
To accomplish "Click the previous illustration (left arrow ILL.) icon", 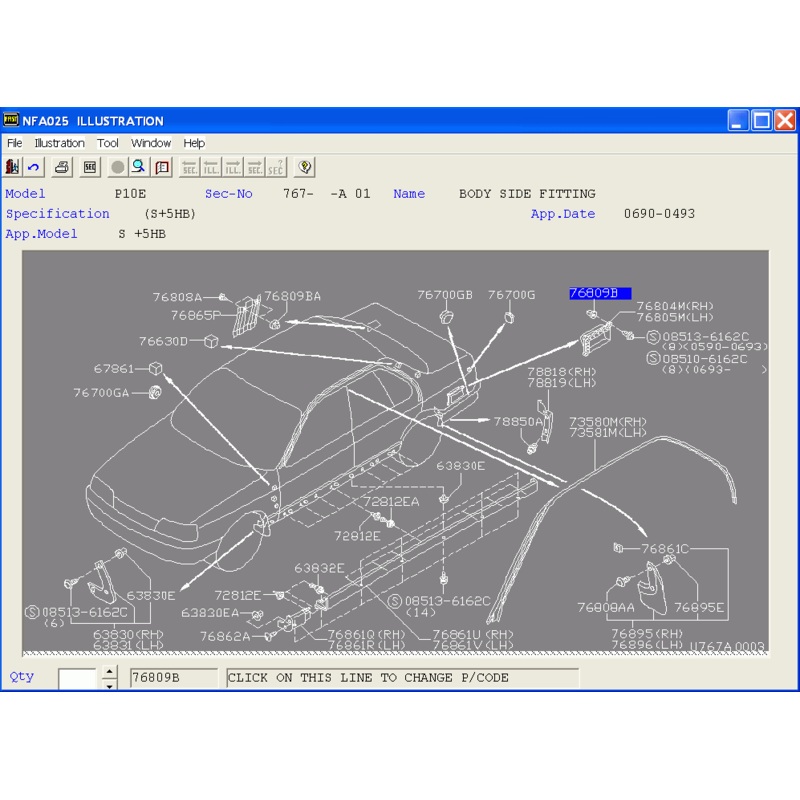I will pyautogui.click(x=211, y=167).
